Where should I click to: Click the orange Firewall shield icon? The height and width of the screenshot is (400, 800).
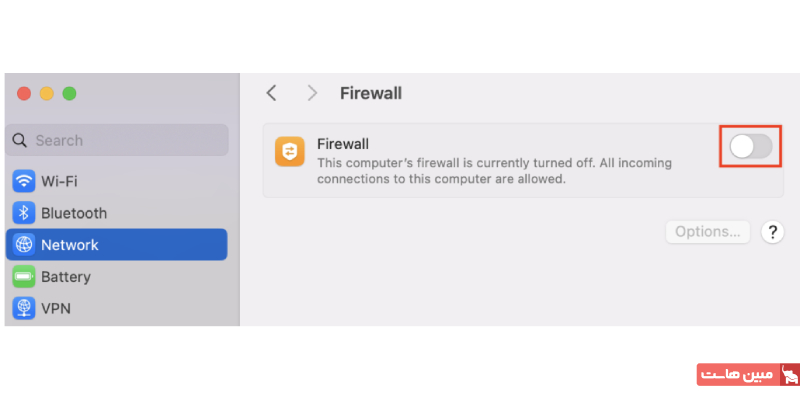[290, 152]
